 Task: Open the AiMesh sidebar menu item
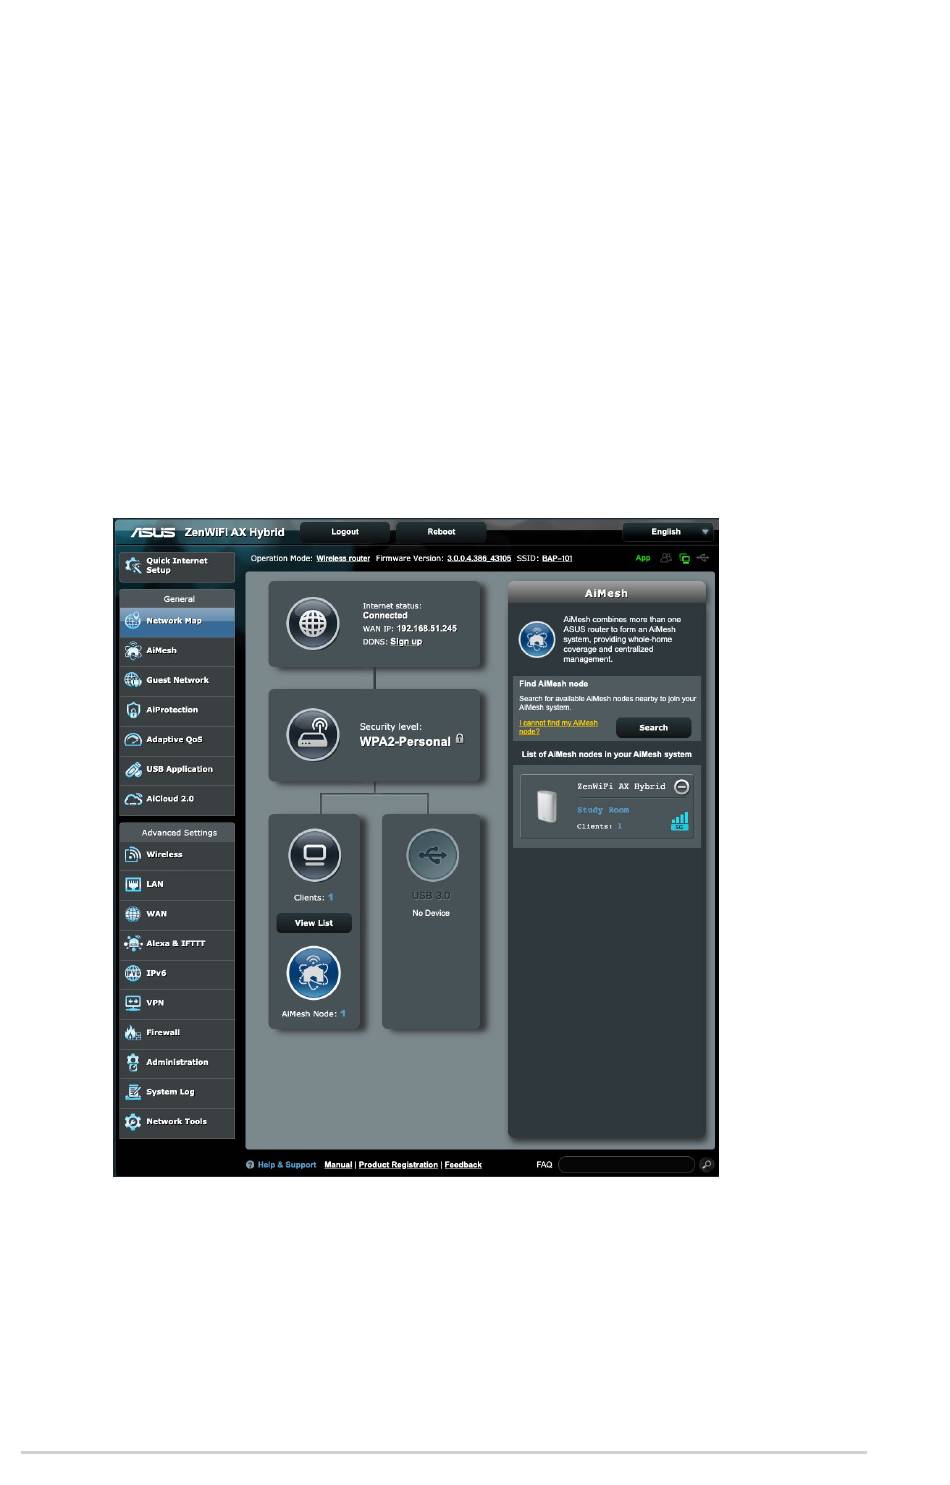pos(177,651)
